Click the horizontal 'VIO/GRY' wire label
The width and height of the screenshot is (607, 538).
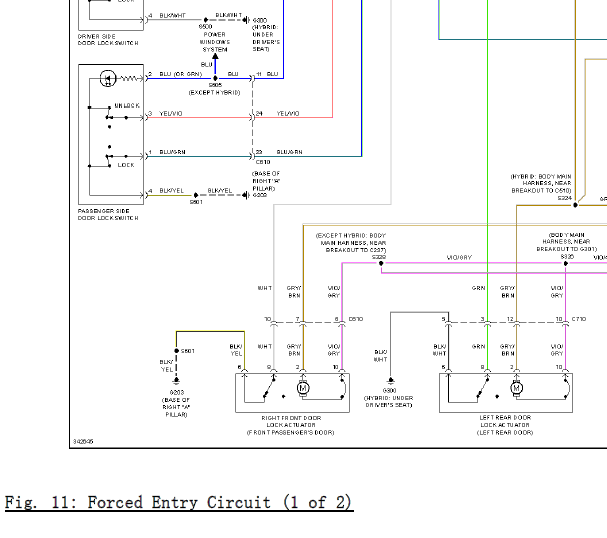click(x=459, y=257)
